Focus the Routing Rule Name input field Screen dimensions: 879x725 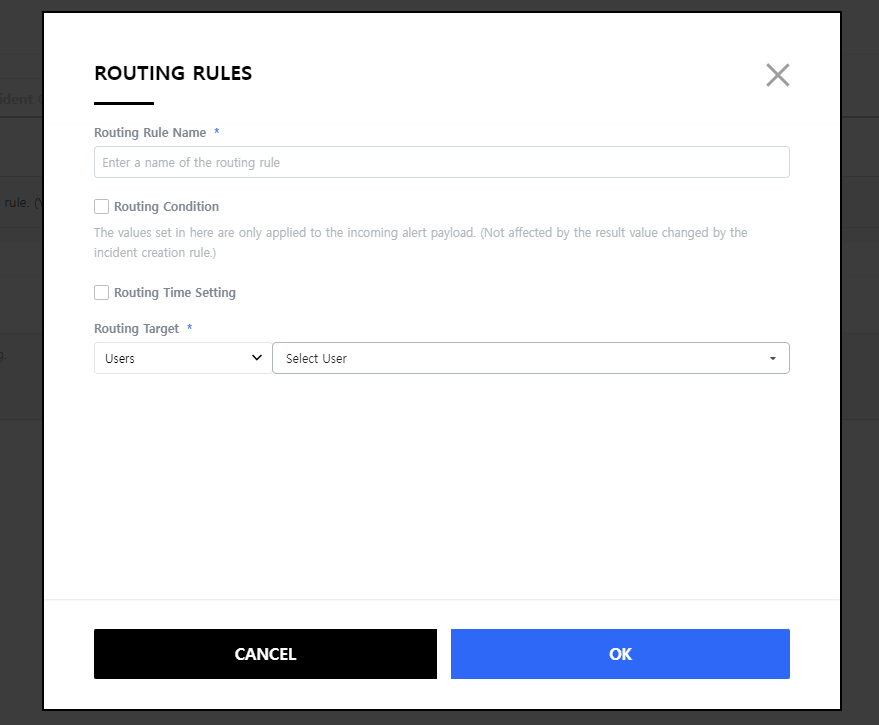click(x=441, y=162)
